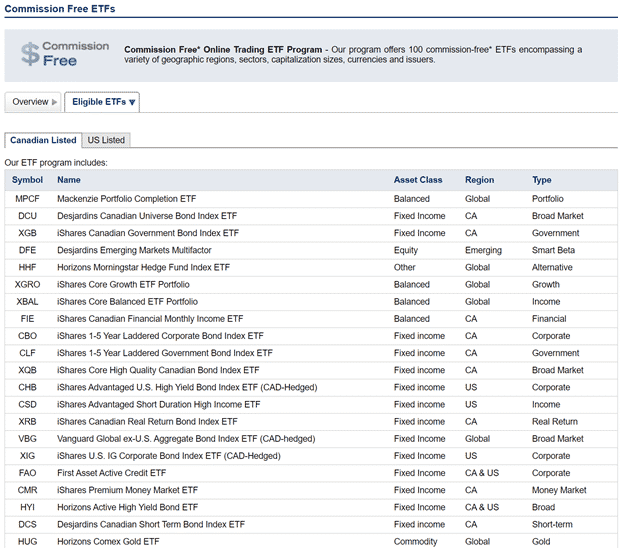Viewport: 624px width, 548px height.
Task: Click the Asset Class column header
Action: coord(418,180)
